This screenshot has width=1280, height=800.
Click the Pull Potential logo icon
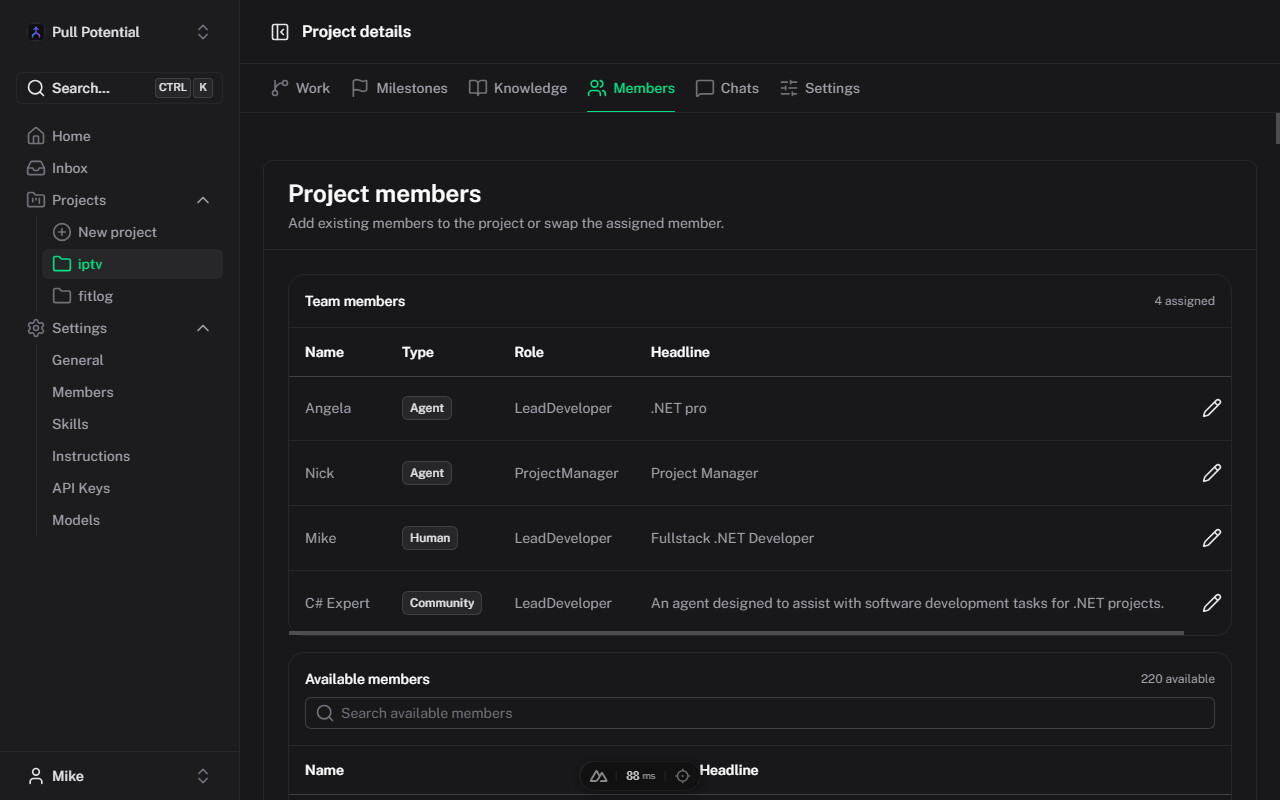point(36,32)
